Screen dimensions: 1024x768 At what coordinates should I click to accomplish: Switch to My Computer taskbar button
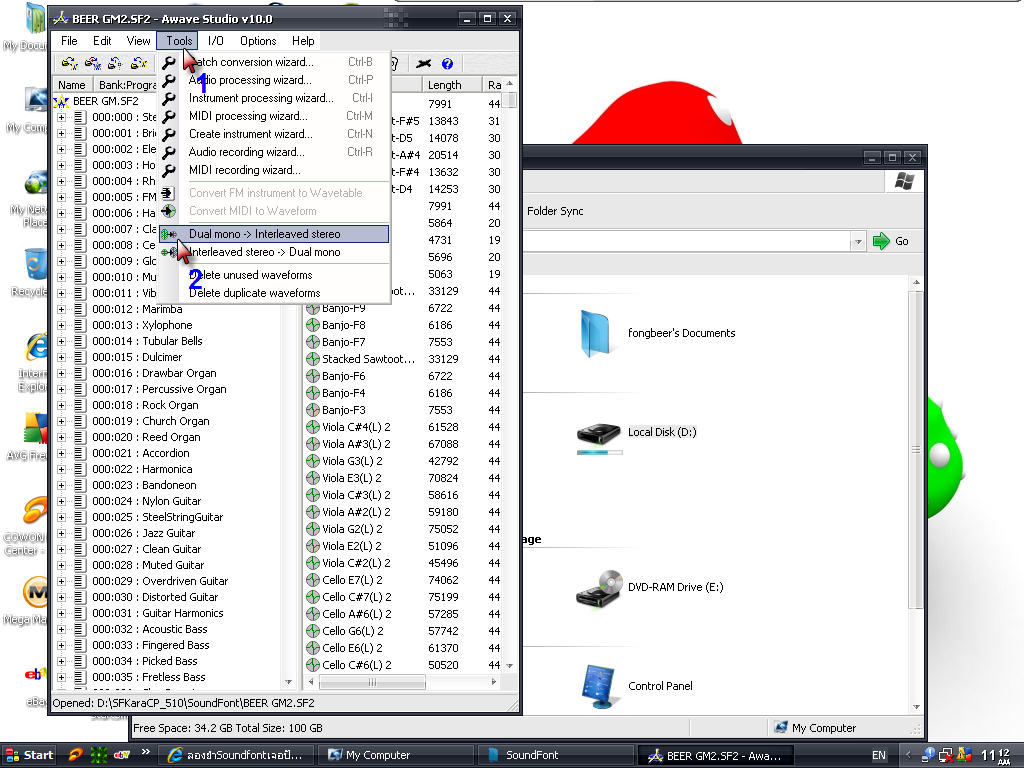pos(397,755)
